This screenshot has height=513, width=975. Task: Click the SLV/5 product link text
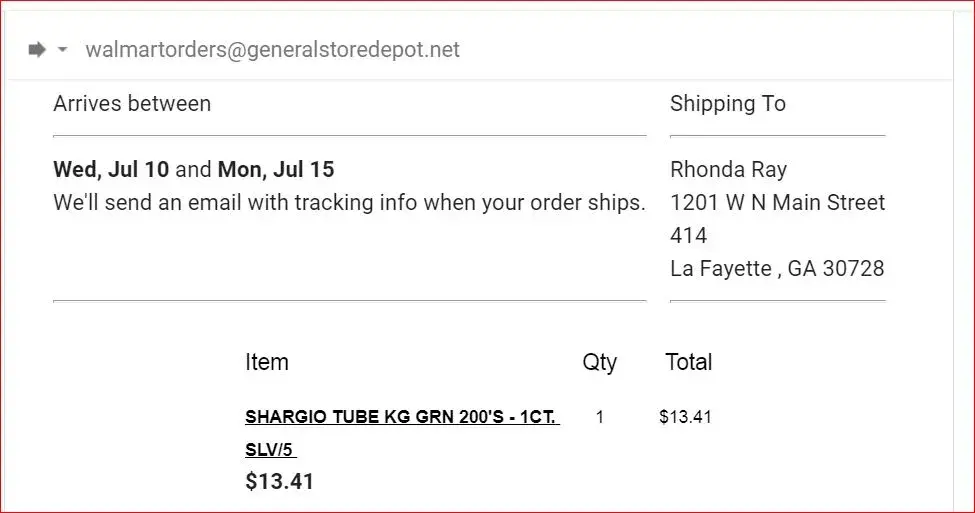click(x=270, y=450)
